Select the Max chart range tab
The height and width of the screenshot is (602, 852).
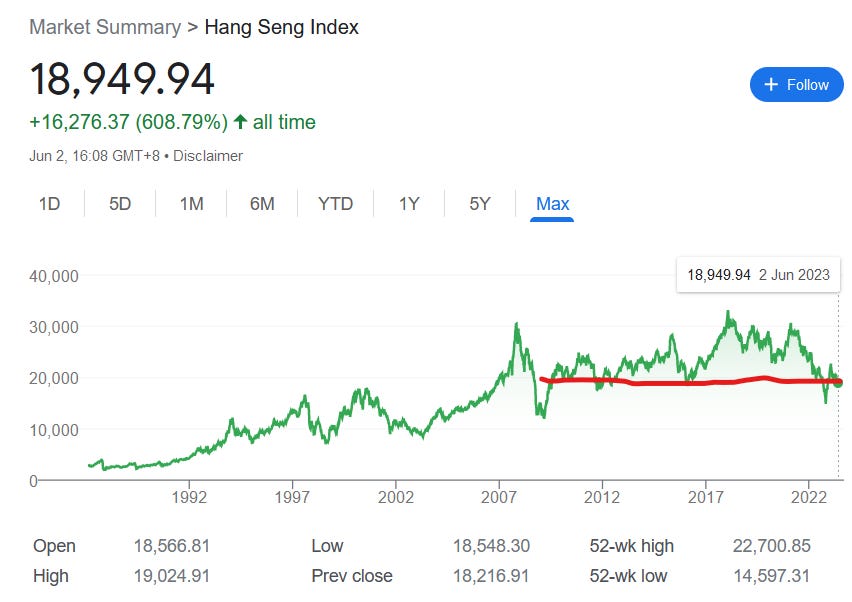(552, 204)
